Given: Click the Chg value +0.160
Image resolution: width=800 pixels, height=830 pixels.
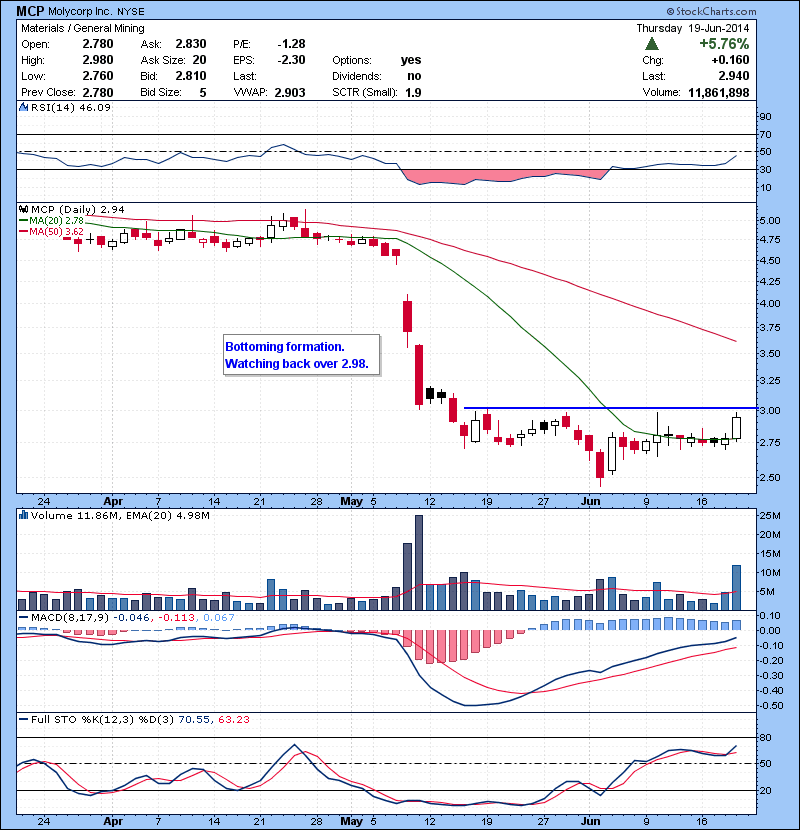Looking at the screenshot, I should tap(731, 60).
